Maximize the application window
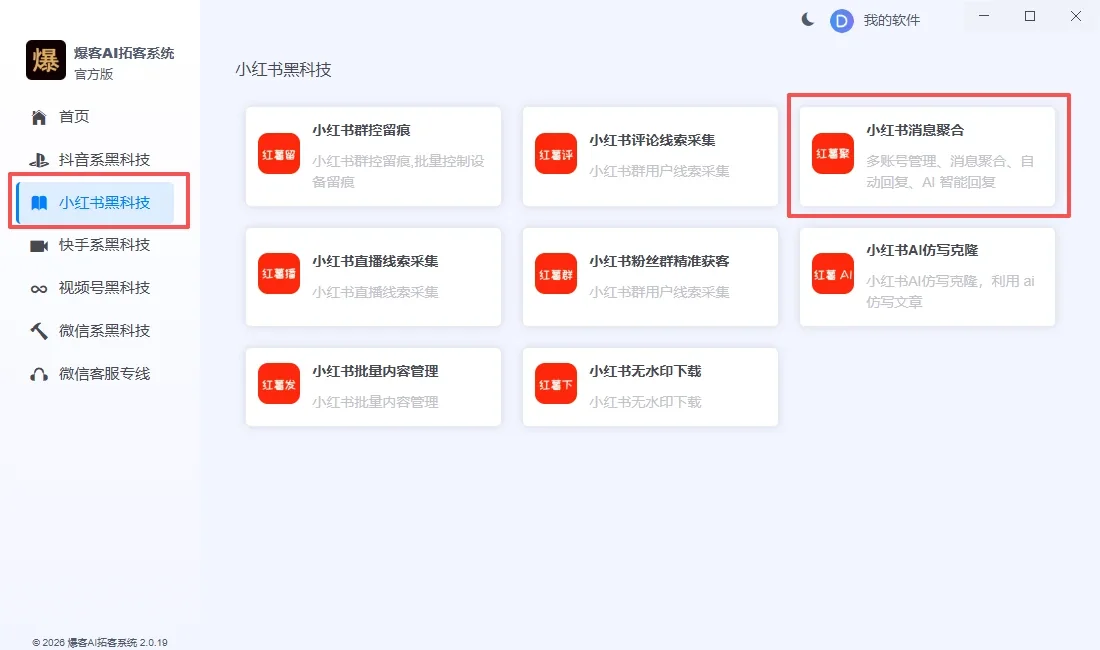The width and height of the screenshot is (1100, 650). click(1030, 16)
